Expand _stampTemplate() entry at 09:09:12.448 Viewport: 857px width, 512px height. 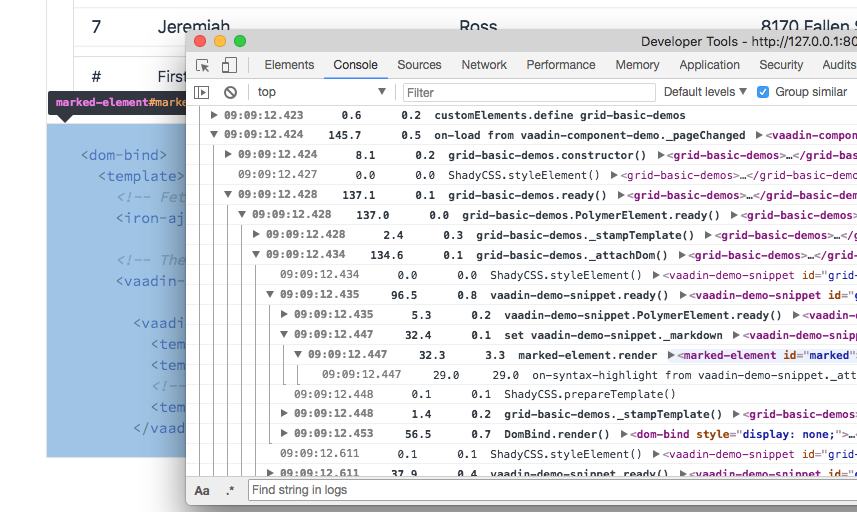click(x=284, y=414)
